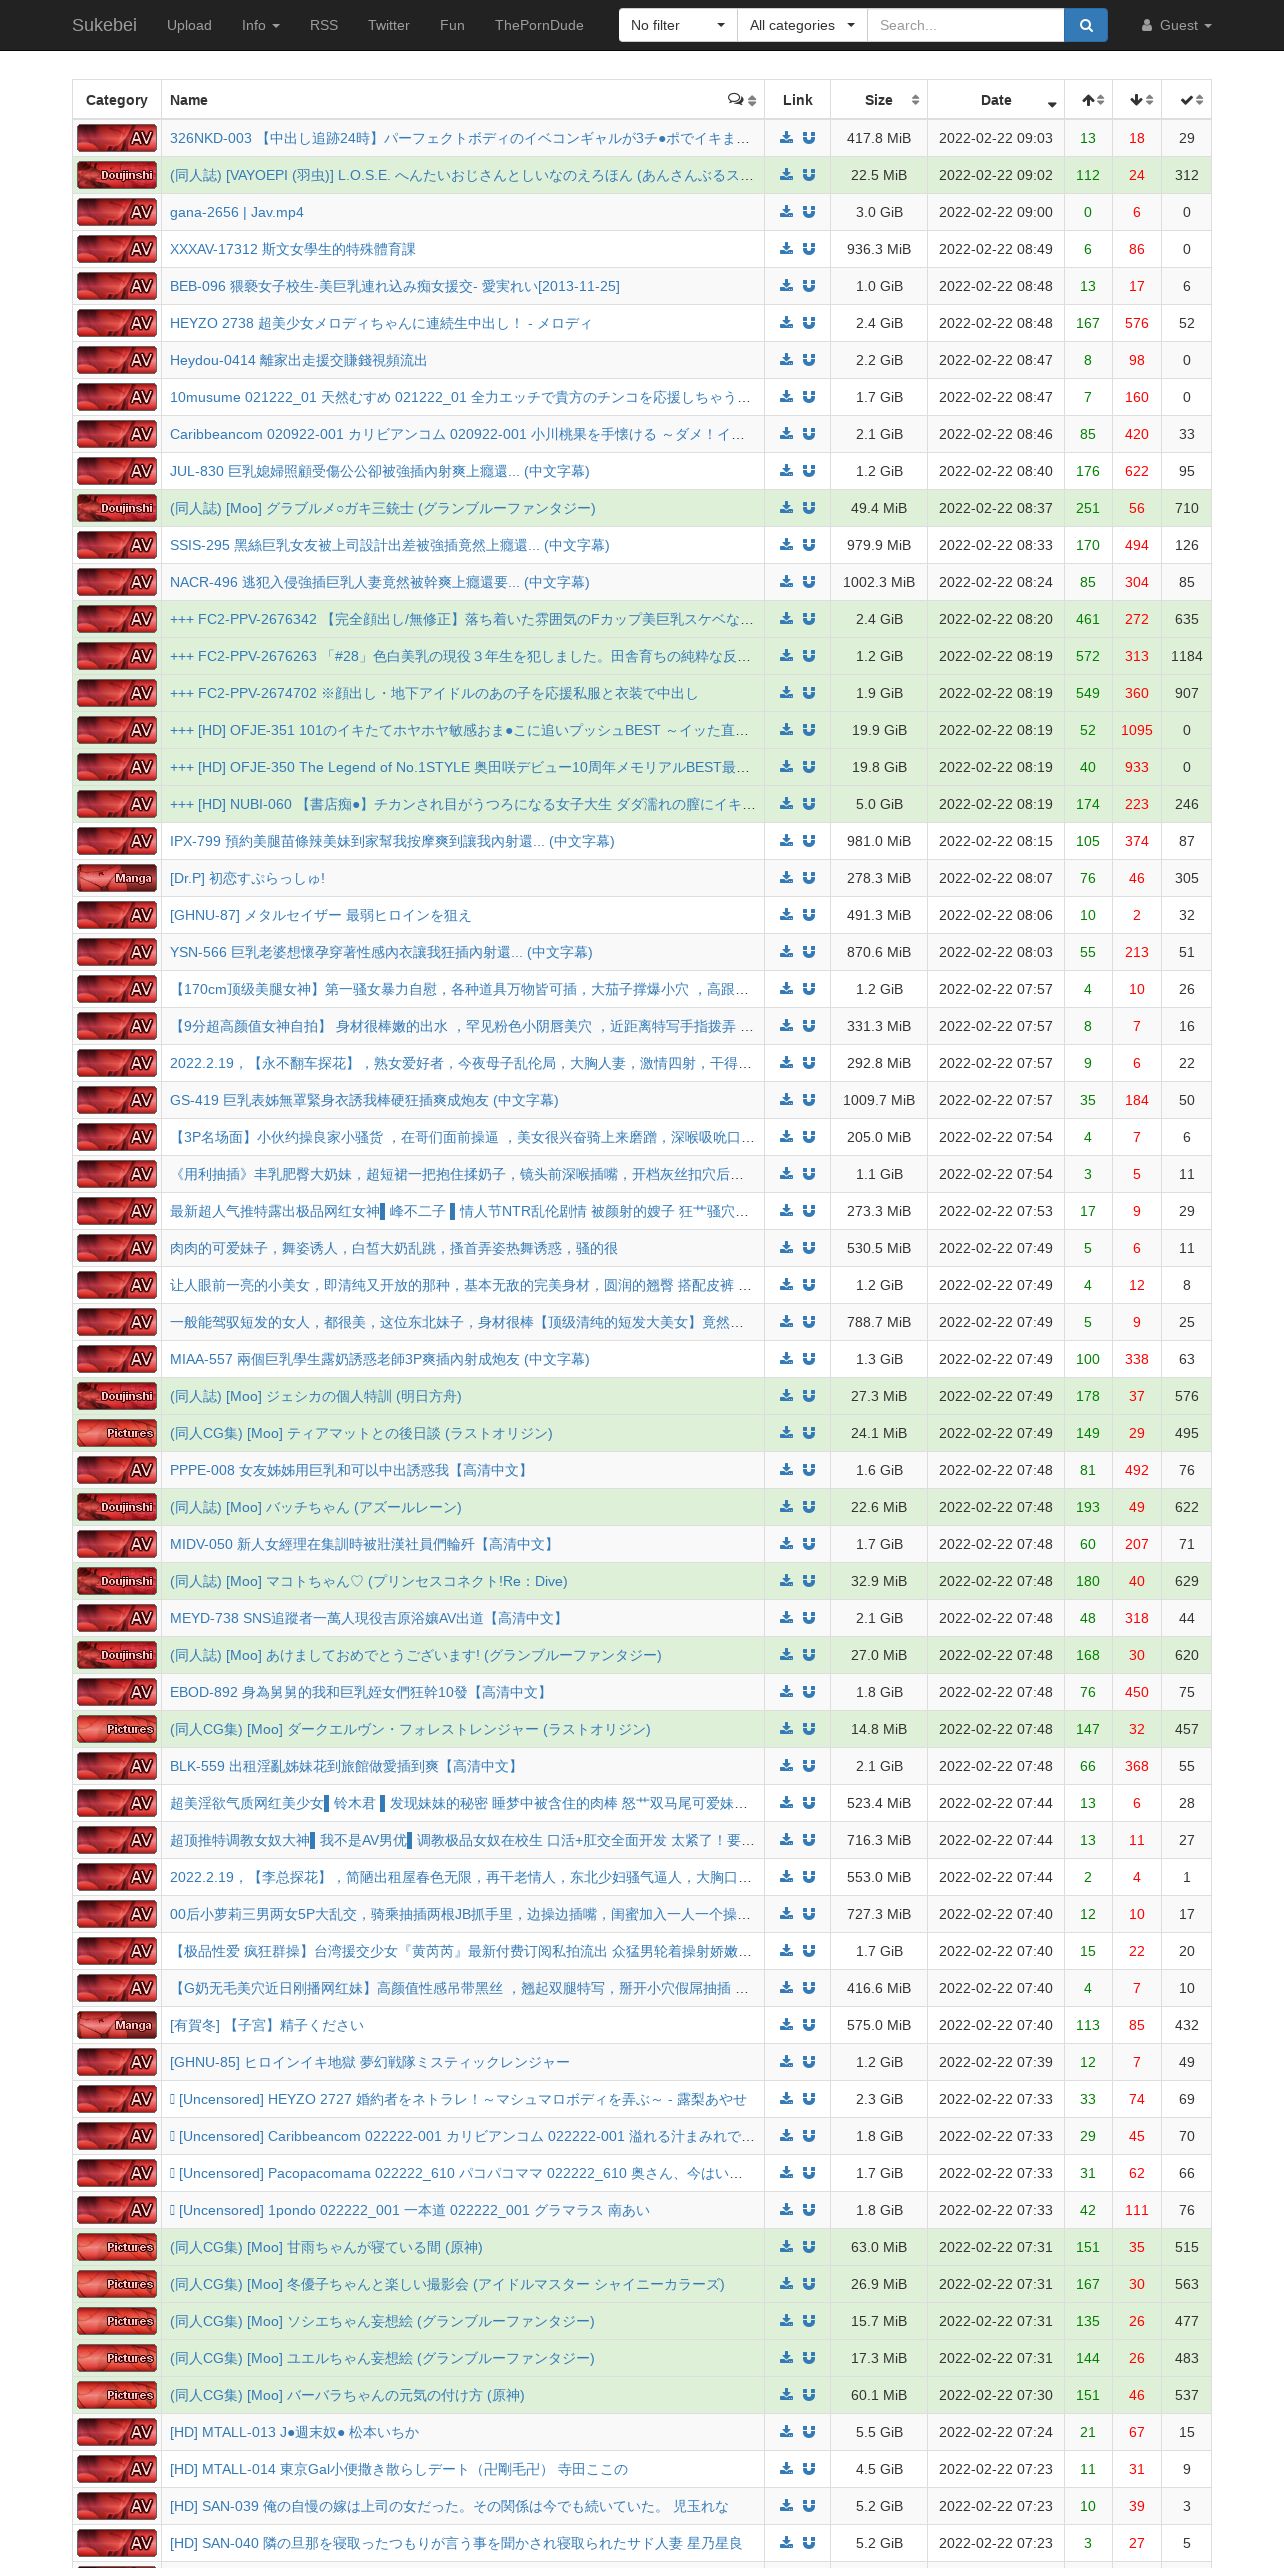Open the [GHNU-87] torrent entry

[320, 915]
